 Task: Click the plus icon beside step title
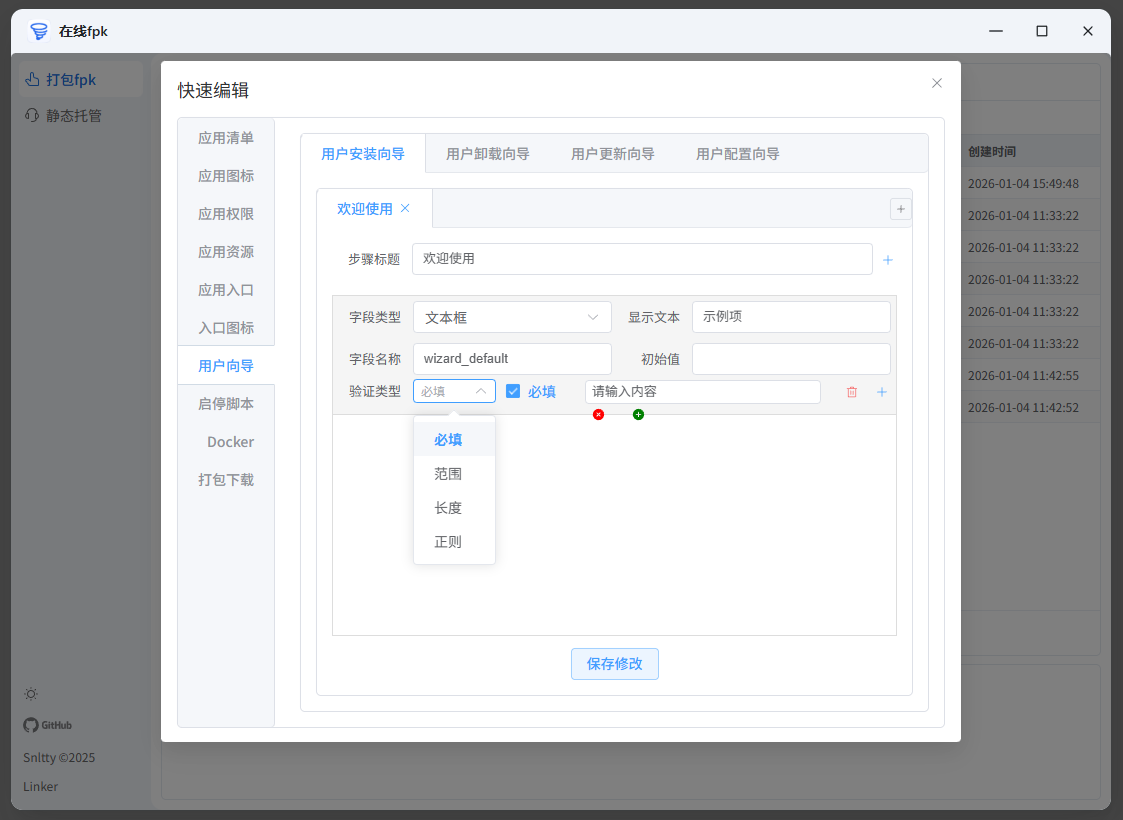click(887, 260)
